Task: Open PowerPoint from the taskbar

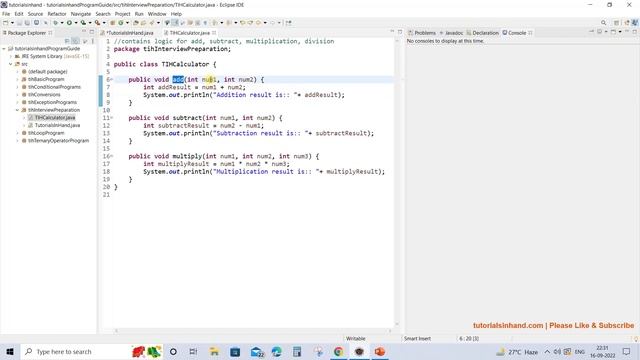Action: click(x=380, y=351)
